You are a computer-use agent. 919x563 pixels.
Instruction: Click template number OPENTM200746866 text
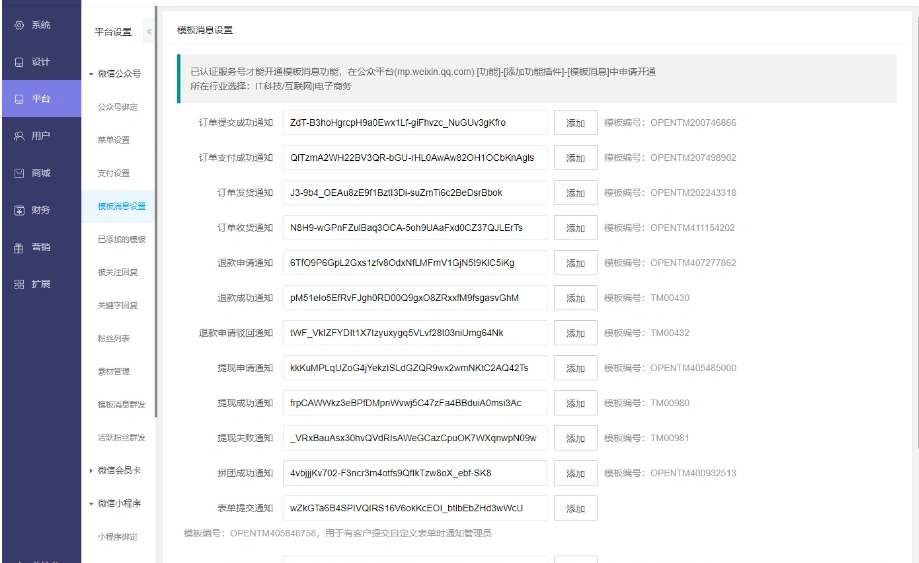693,123
